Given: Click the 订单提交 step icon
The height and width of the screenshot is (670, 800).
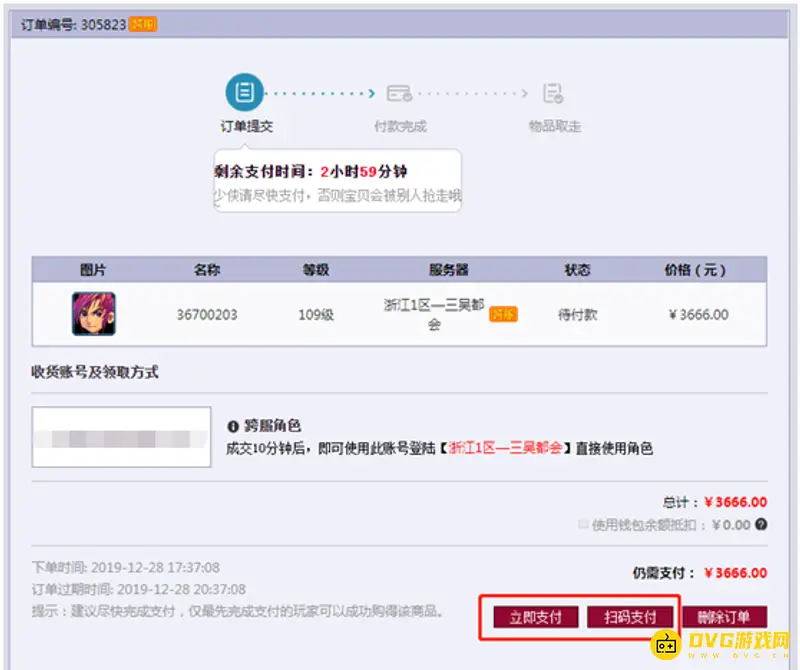Looking at the screenshot, I should 244,92.
